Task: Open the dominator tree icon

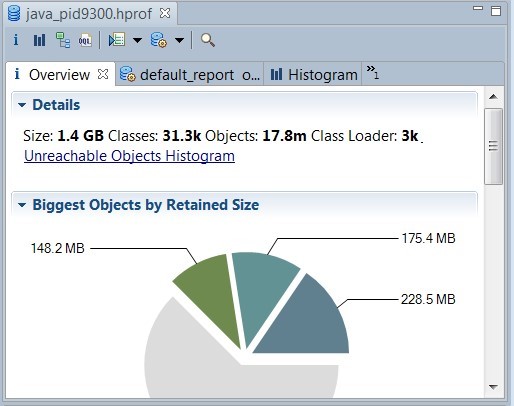Action: (63, 40)
